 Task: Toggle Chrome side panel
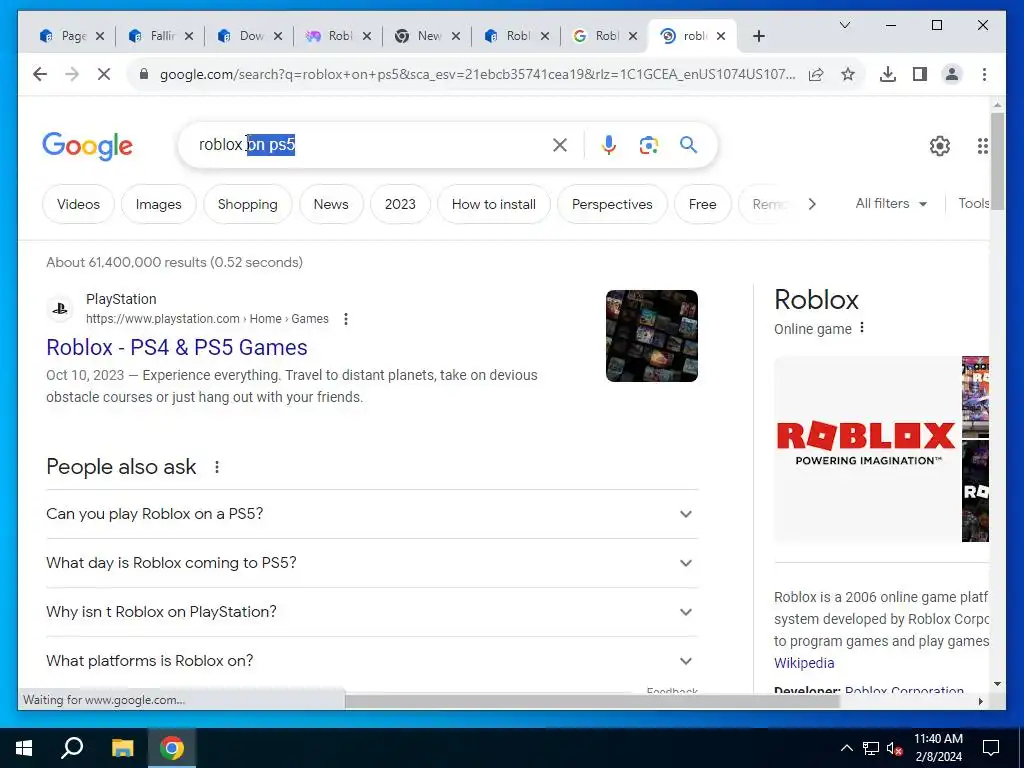[920, 74]
